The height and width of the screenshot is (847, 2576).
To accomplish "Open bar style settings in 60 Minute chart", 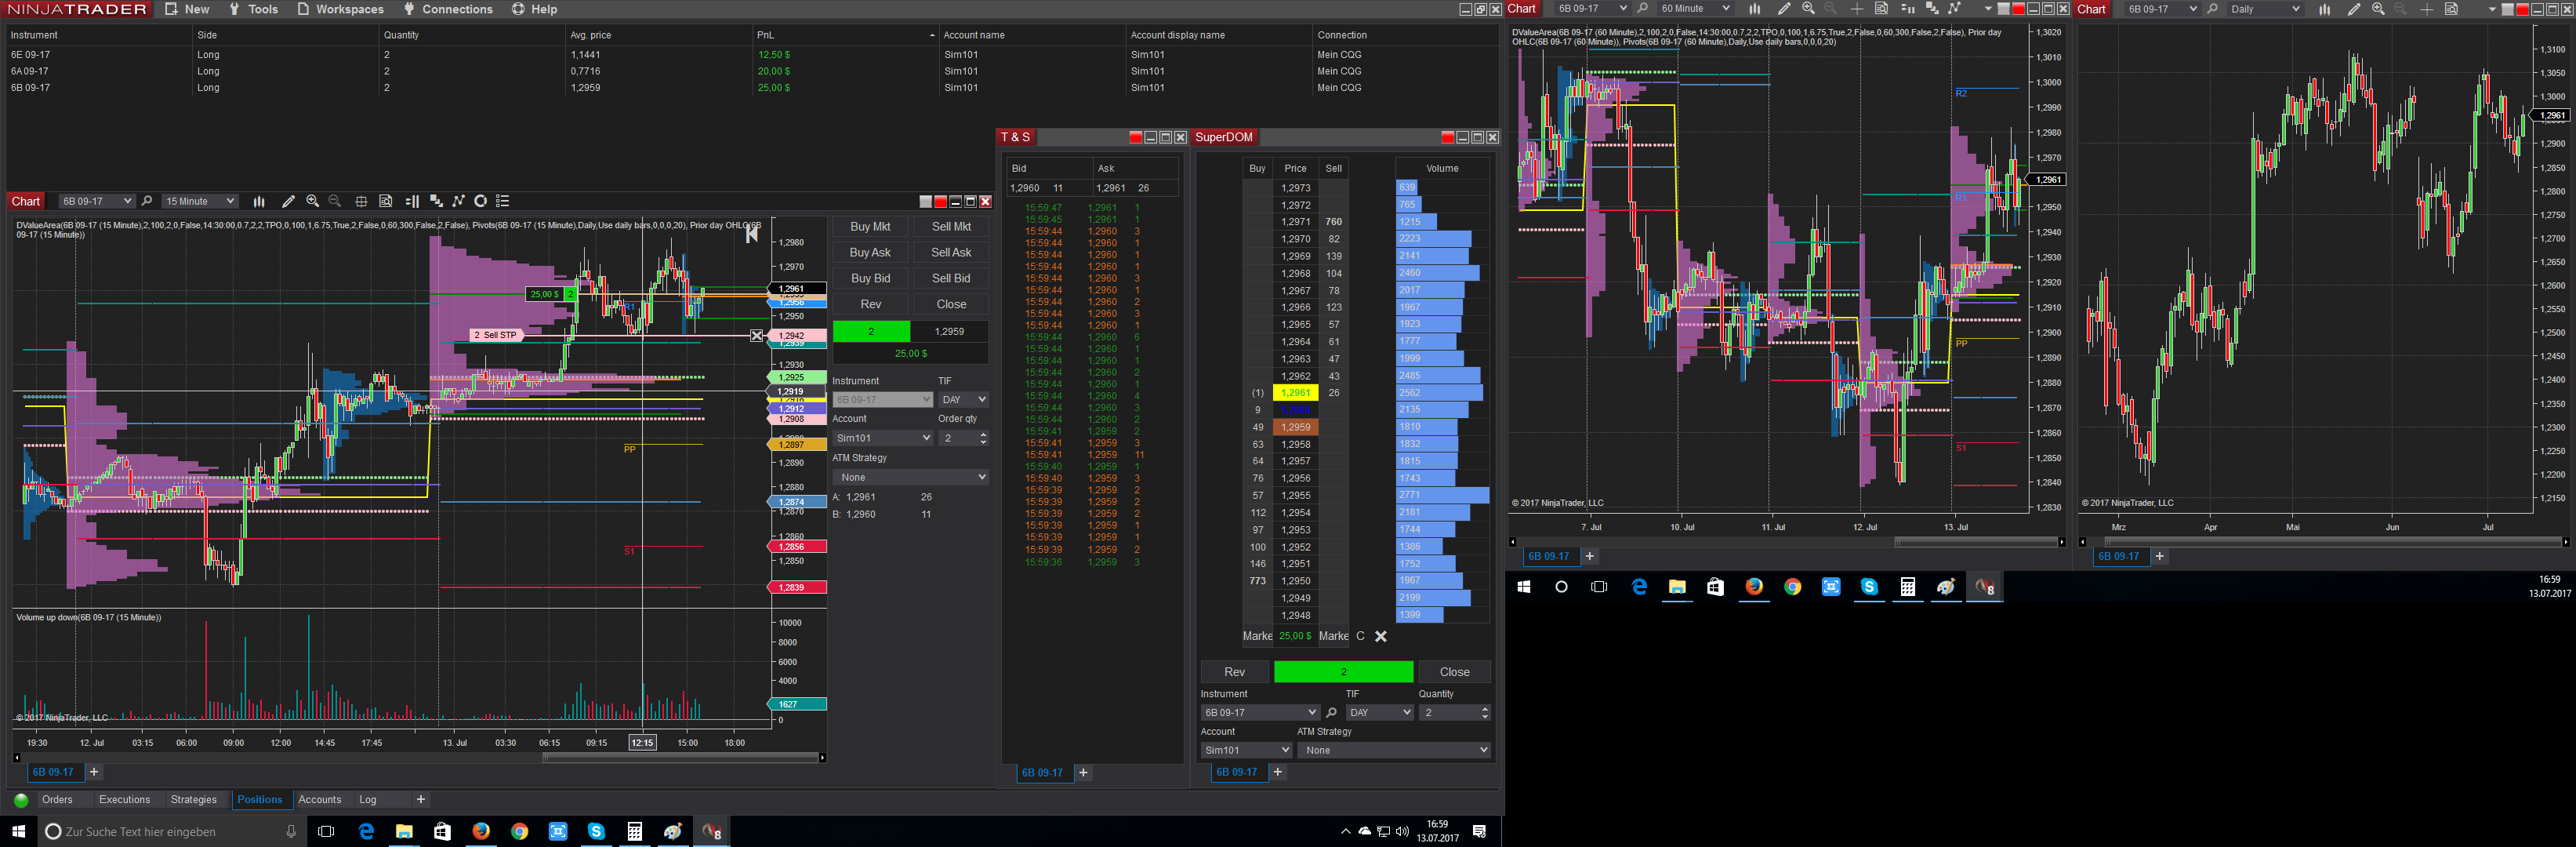I will [1754, 9].
